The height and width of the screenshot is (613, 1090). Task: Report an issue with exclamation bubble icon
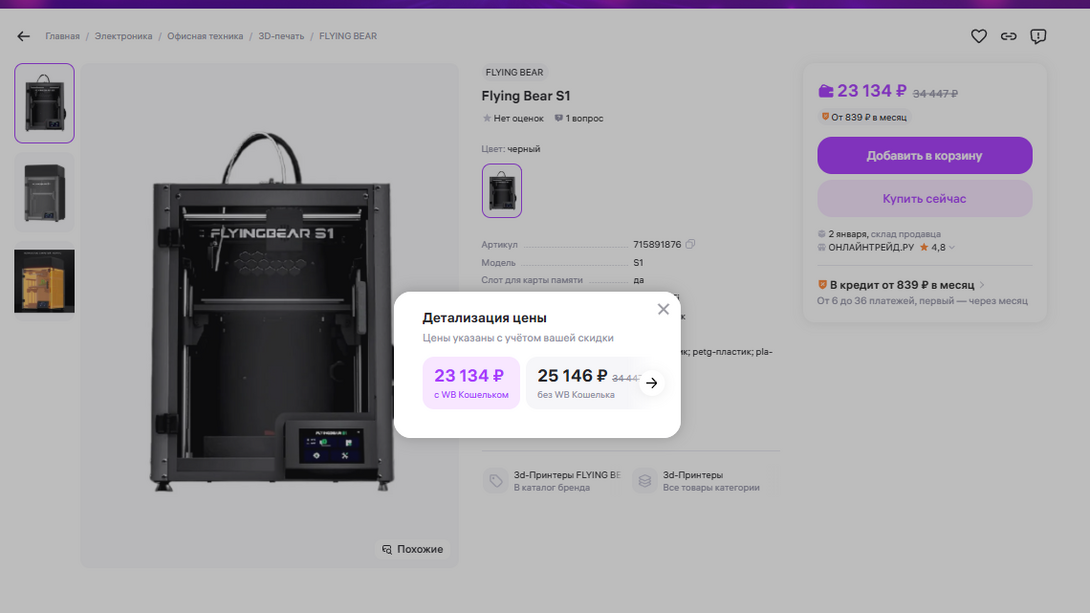click(1038, 36)
